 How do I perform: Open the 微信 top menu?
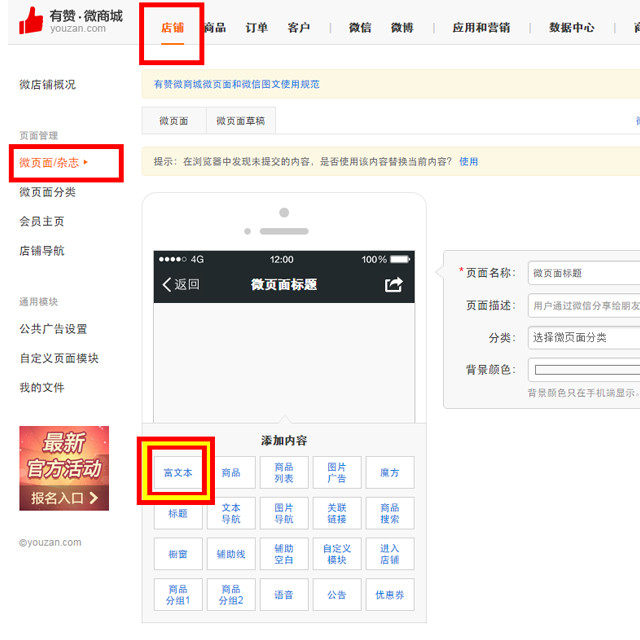360,28
